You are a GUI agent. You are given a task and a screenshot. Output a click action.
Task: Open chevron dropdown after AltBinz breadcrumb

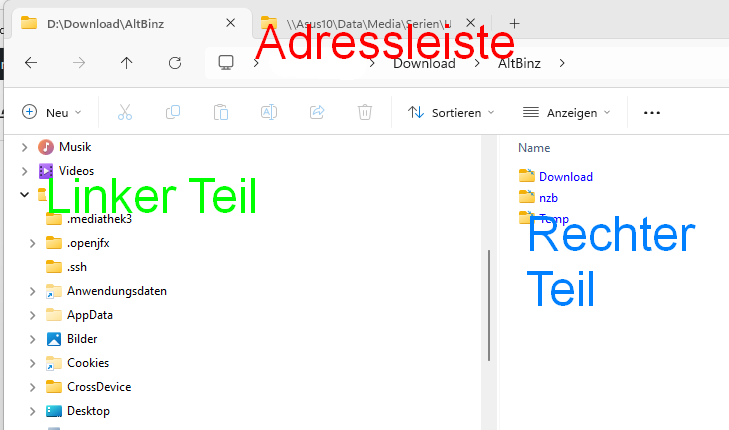[x=562, y=63]
